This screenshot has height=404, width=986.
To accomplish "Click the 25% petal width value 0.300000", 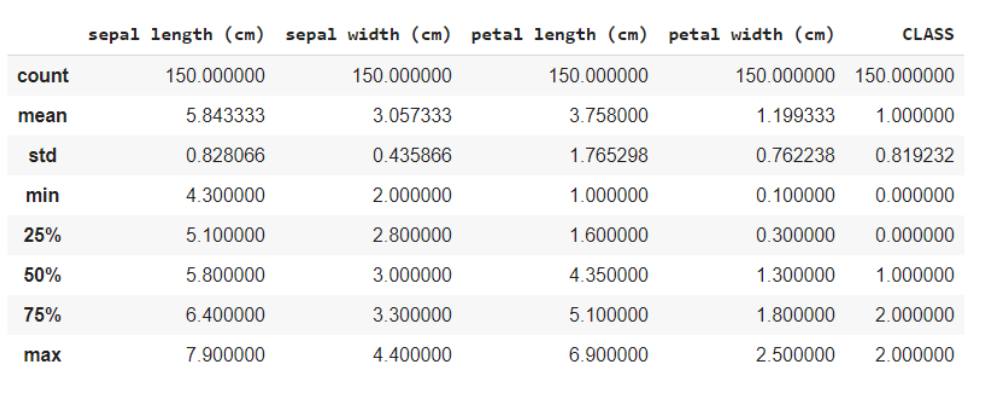I will click(x=795, y=235).
